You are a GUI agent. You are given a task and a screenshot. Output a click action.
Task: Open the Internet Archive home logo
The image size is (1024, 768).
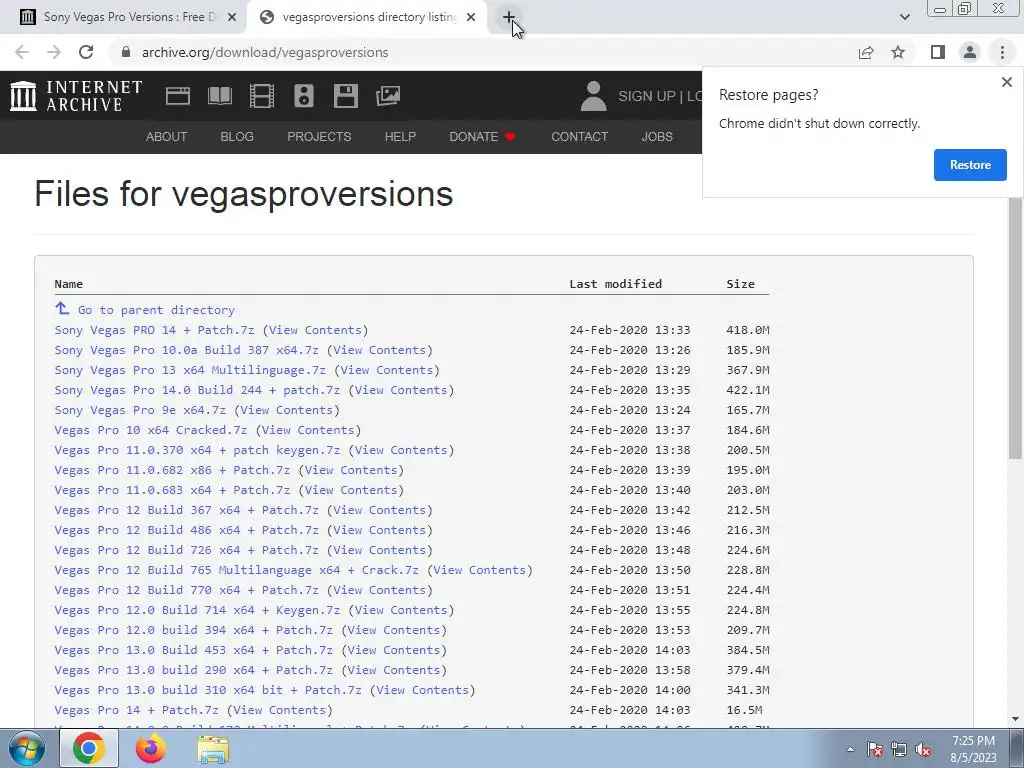(x=76, y=95)
